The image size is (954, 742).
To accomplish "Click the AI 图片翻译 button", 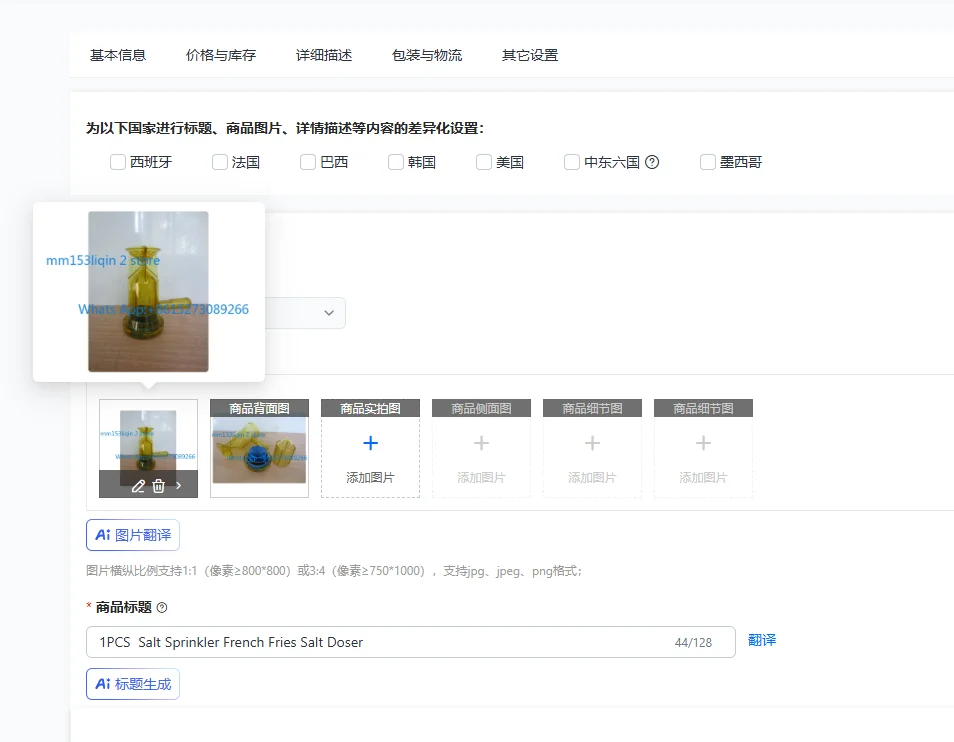I will (133, 535).
